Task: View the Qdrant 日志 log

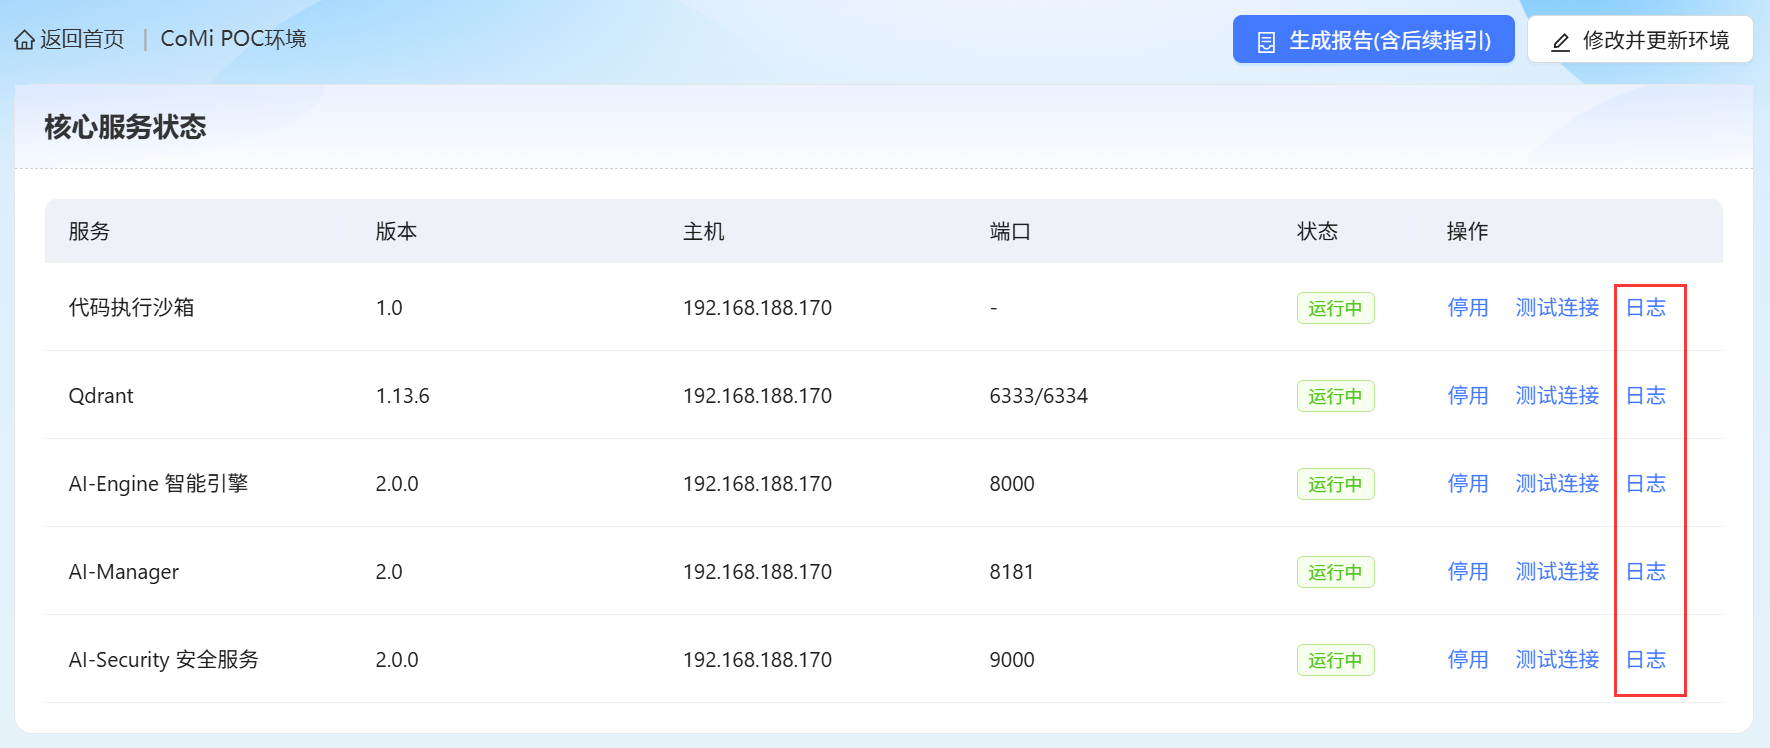Action: point(1645,396)
